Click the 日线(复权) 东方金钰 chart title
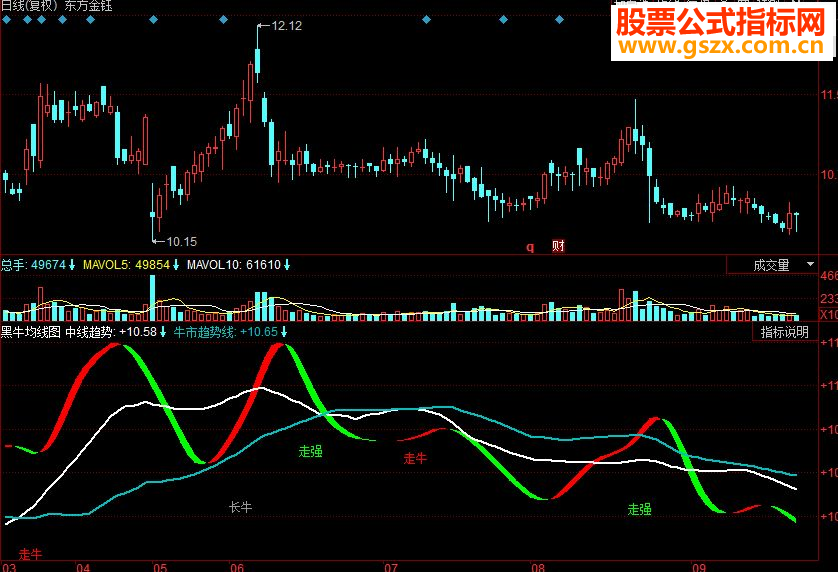This screenshot has height=572, width=838. pos(57,6)
